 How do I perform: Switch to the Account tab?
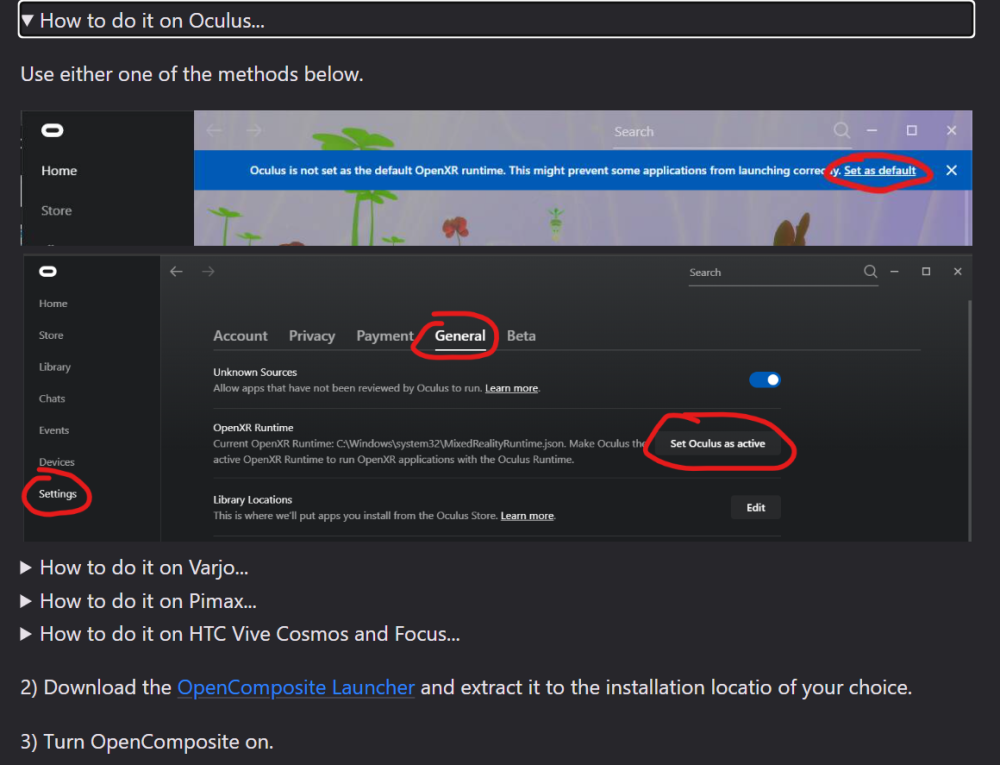[x=240, y=336]
